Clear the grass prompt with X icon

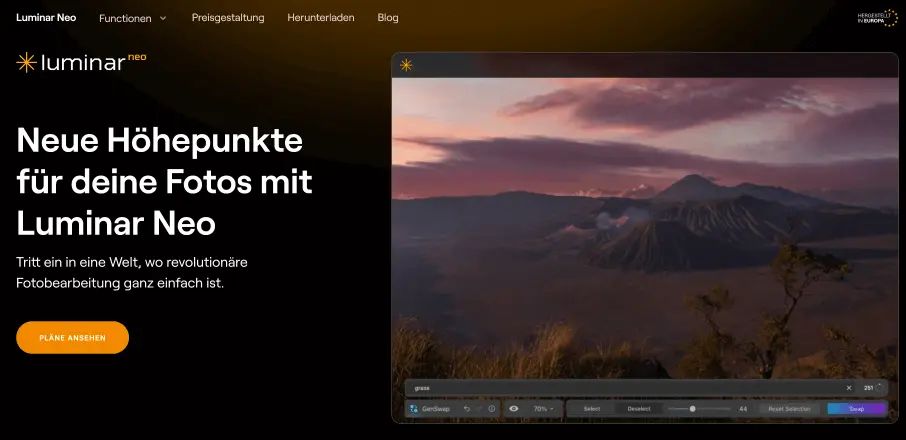849,388
